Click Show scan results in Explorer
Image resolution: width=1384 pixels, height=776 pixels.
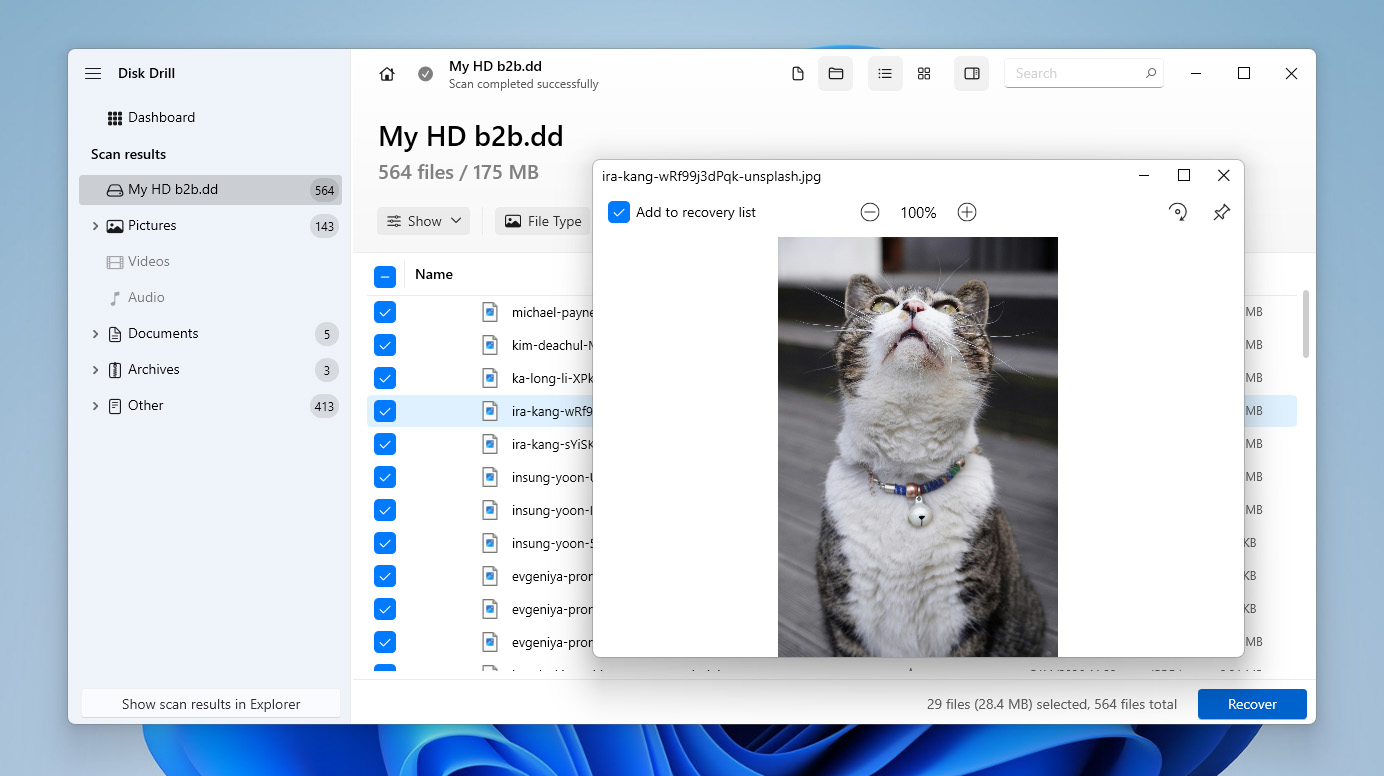(211, 704)
